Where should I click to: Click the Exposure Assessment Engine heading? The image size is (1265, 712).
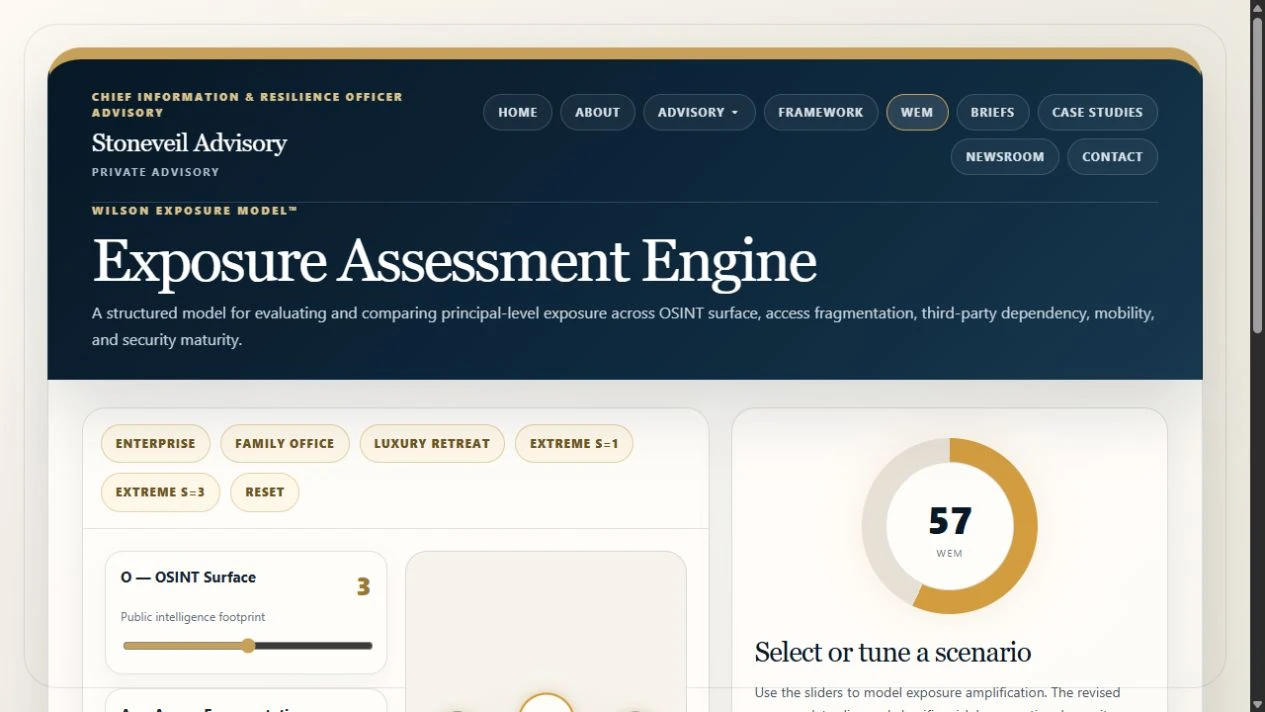pos(454,261)
